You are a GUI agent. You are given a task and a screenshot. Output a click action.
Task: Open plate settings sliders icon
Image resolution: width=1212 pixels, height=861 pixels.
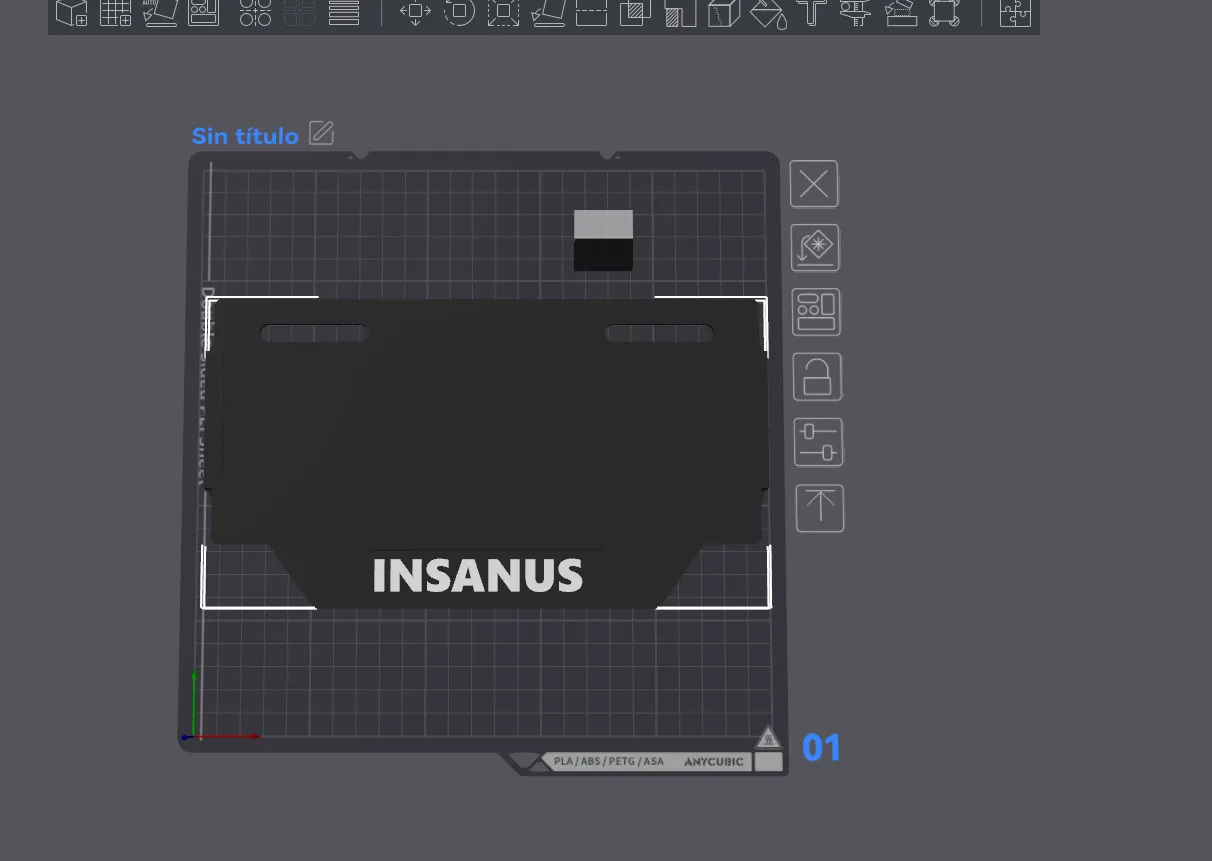(x=819, y=442)
